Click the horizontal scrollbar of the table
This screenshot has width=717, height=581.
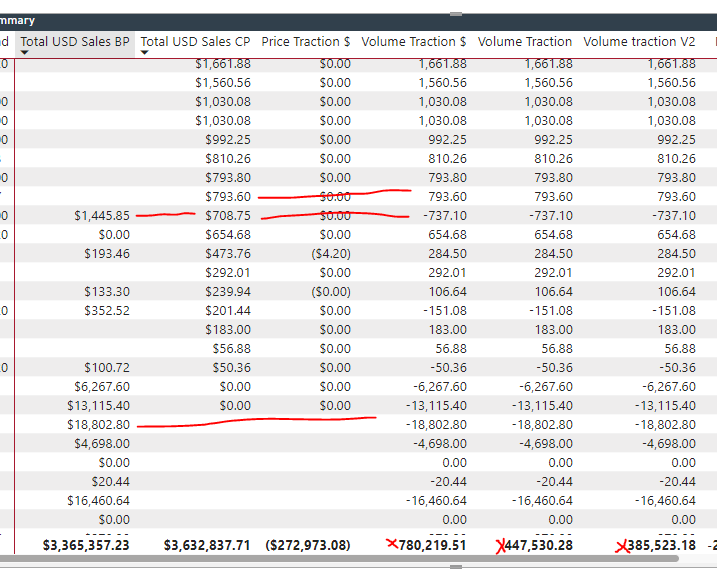click(x=338, y=558)
